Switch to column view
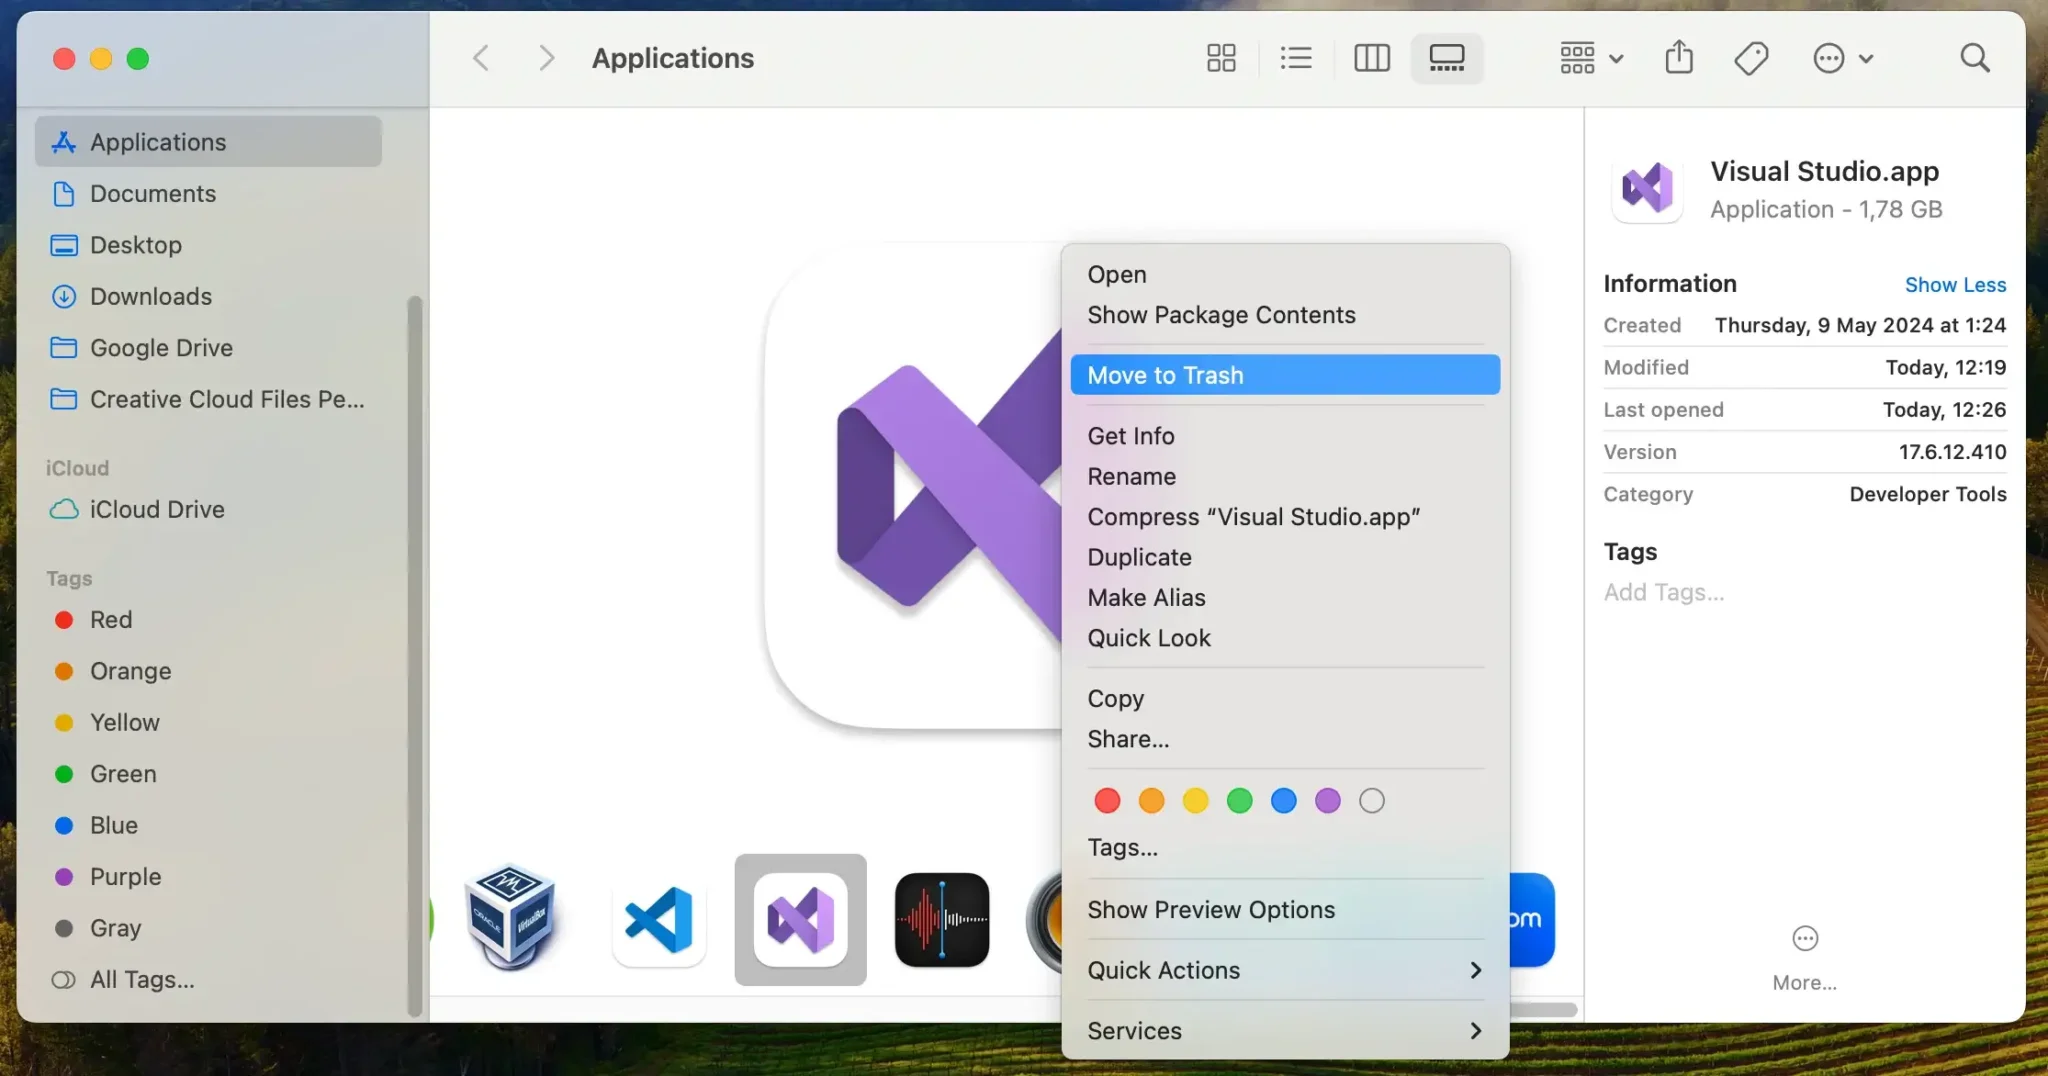2048x1076 pixels. 1372,58
